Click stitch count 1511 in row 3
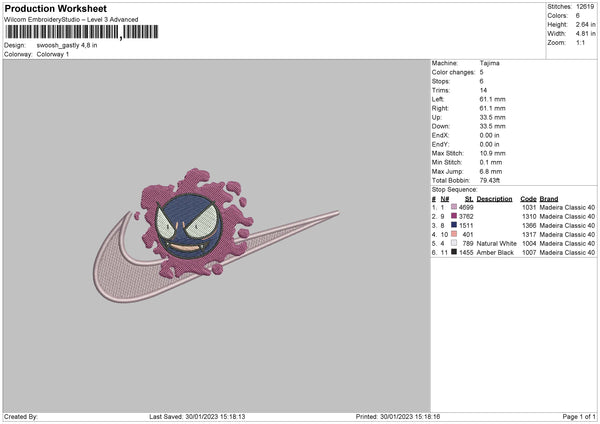 (466, 225)
